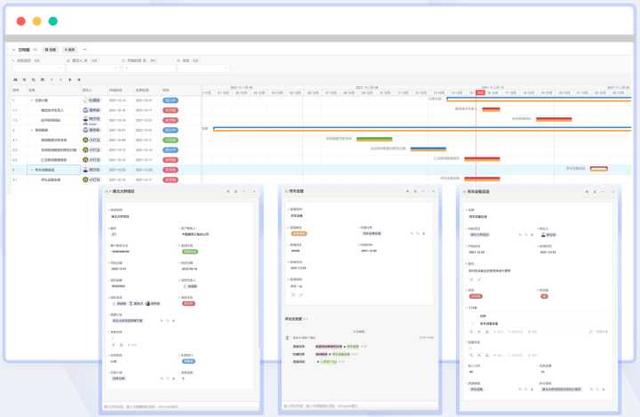The image size is (640, 417).
Task: Select the short green Gantt task bar
Action: 374,139
